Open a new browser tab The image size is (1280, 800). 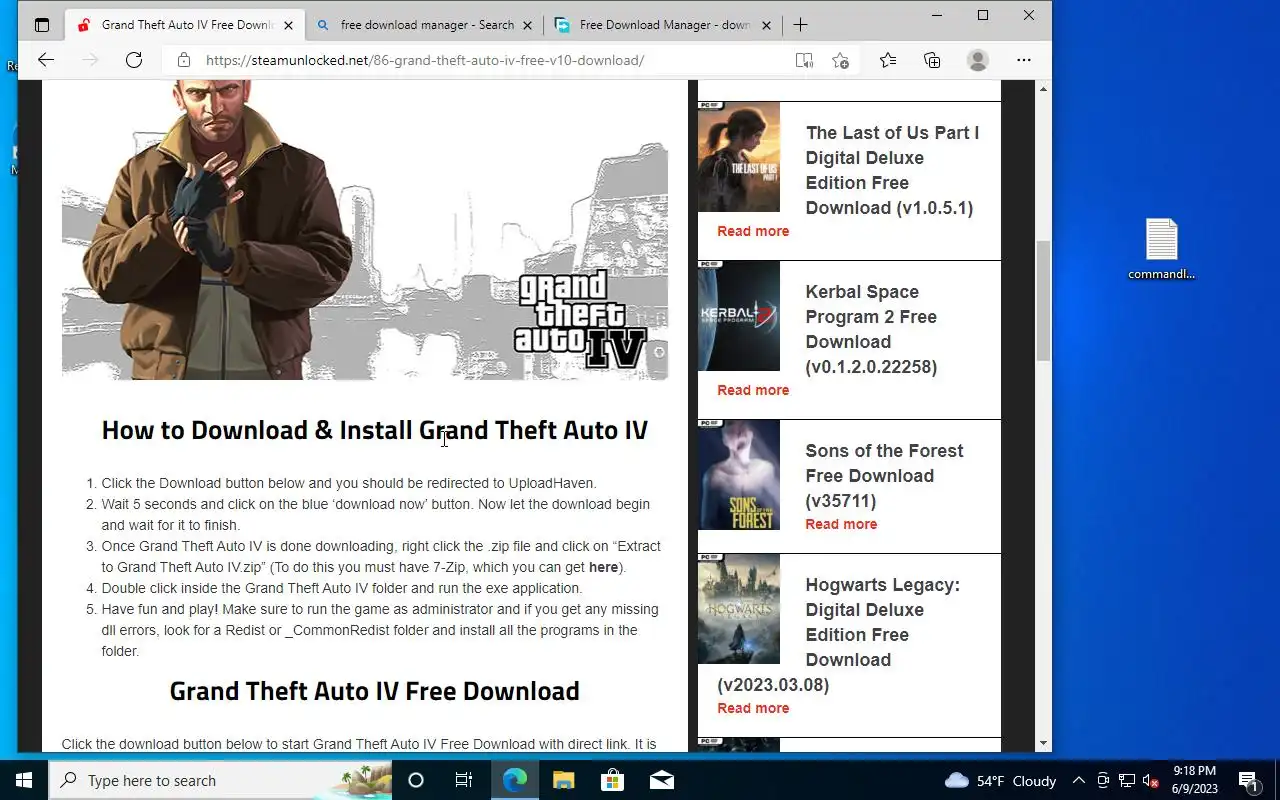(x=800, y=25)
